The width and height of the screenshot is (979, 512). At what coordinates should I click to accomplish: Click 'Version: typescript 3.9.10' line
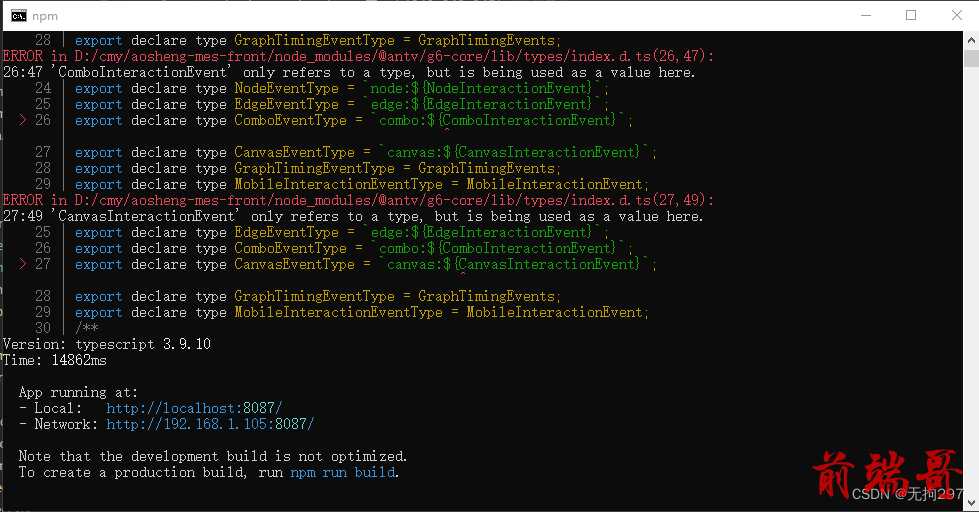pyautogui.click(x=107, y=344)
